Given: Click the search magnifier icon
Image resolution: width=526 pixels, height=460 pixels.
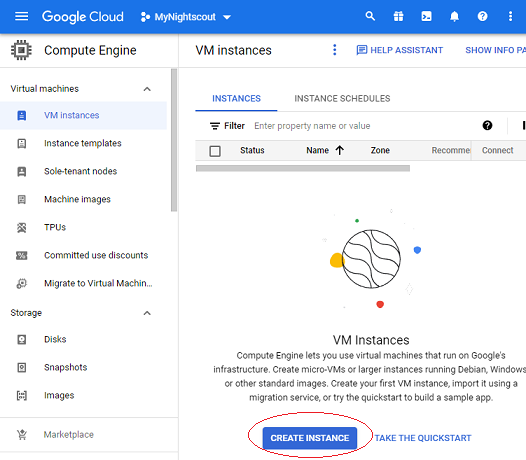Looking at the screenshot, I should point(370,16).
